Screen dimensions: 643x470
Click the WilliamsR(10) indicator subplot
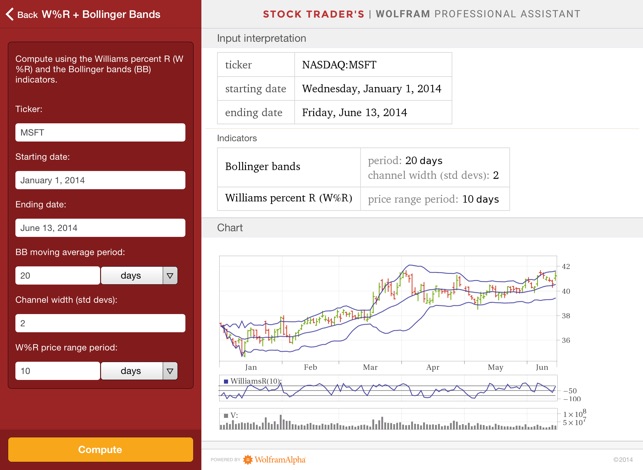[x=388, y=388]
